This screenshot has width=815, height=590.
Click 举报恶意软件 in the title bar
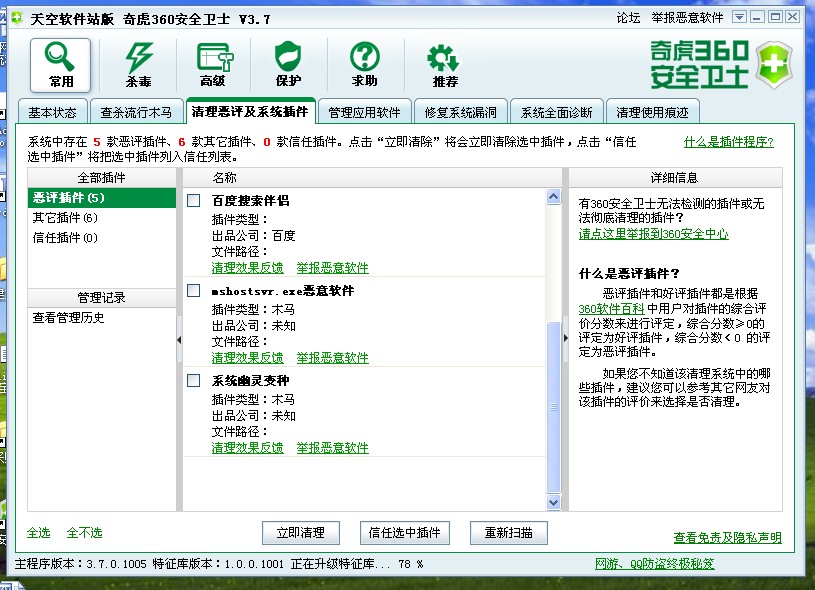[x=687, y=18]
